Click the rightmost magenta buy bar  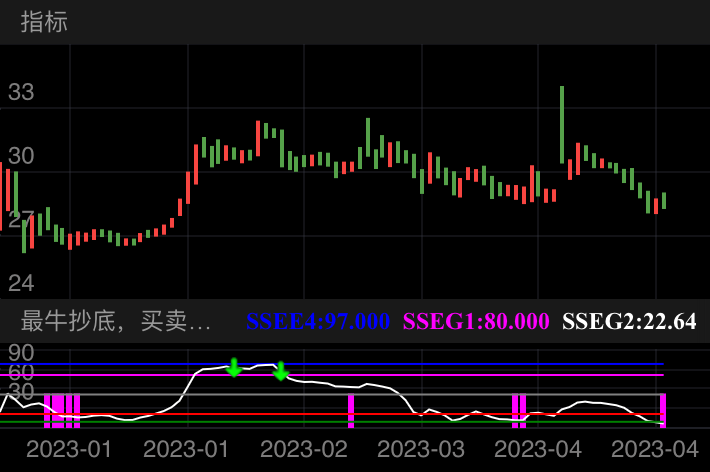pyautogui.click(x=663, y=411)
